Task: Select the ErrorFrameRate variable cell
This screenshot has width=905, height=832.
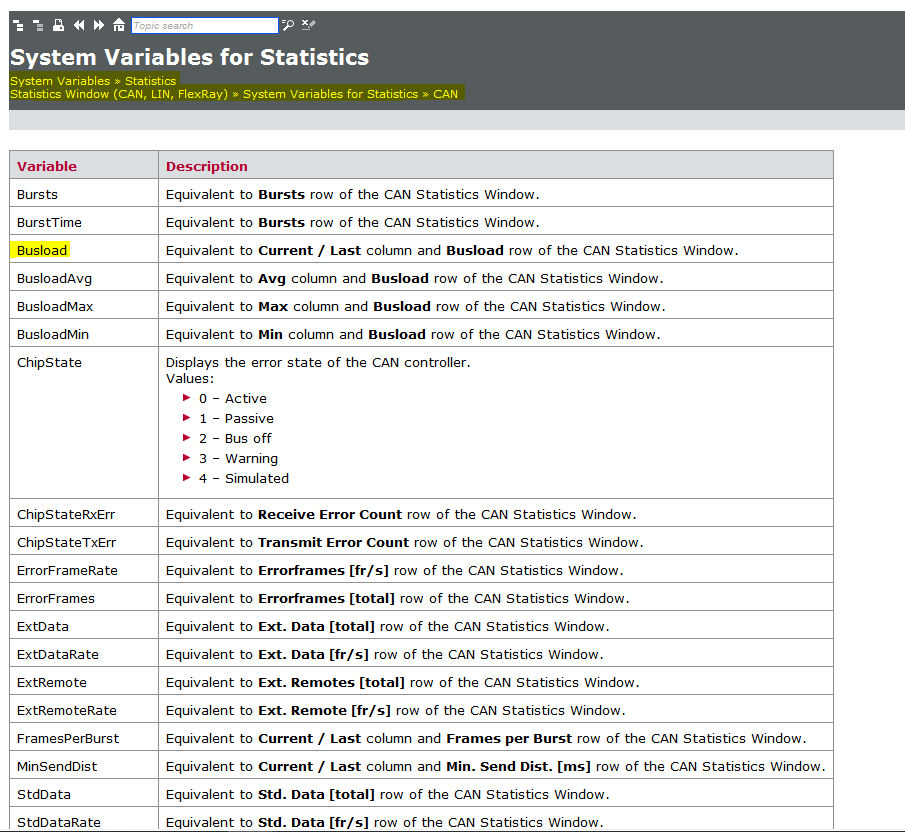Action: 84,570
